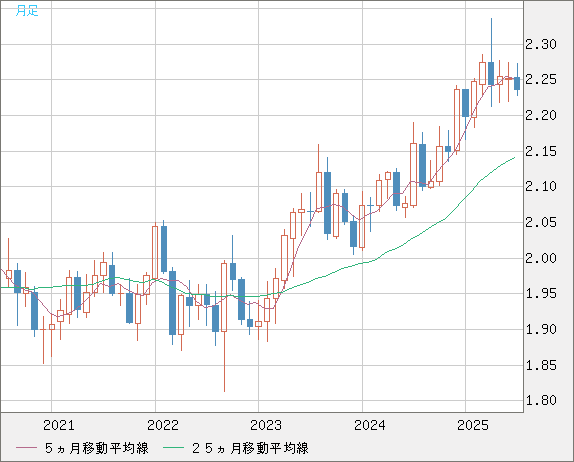The height and width of the screenshot is (462, 574).
Task: Click the 5ヵ月移動平均線 legend label
Action: point(97,448)
